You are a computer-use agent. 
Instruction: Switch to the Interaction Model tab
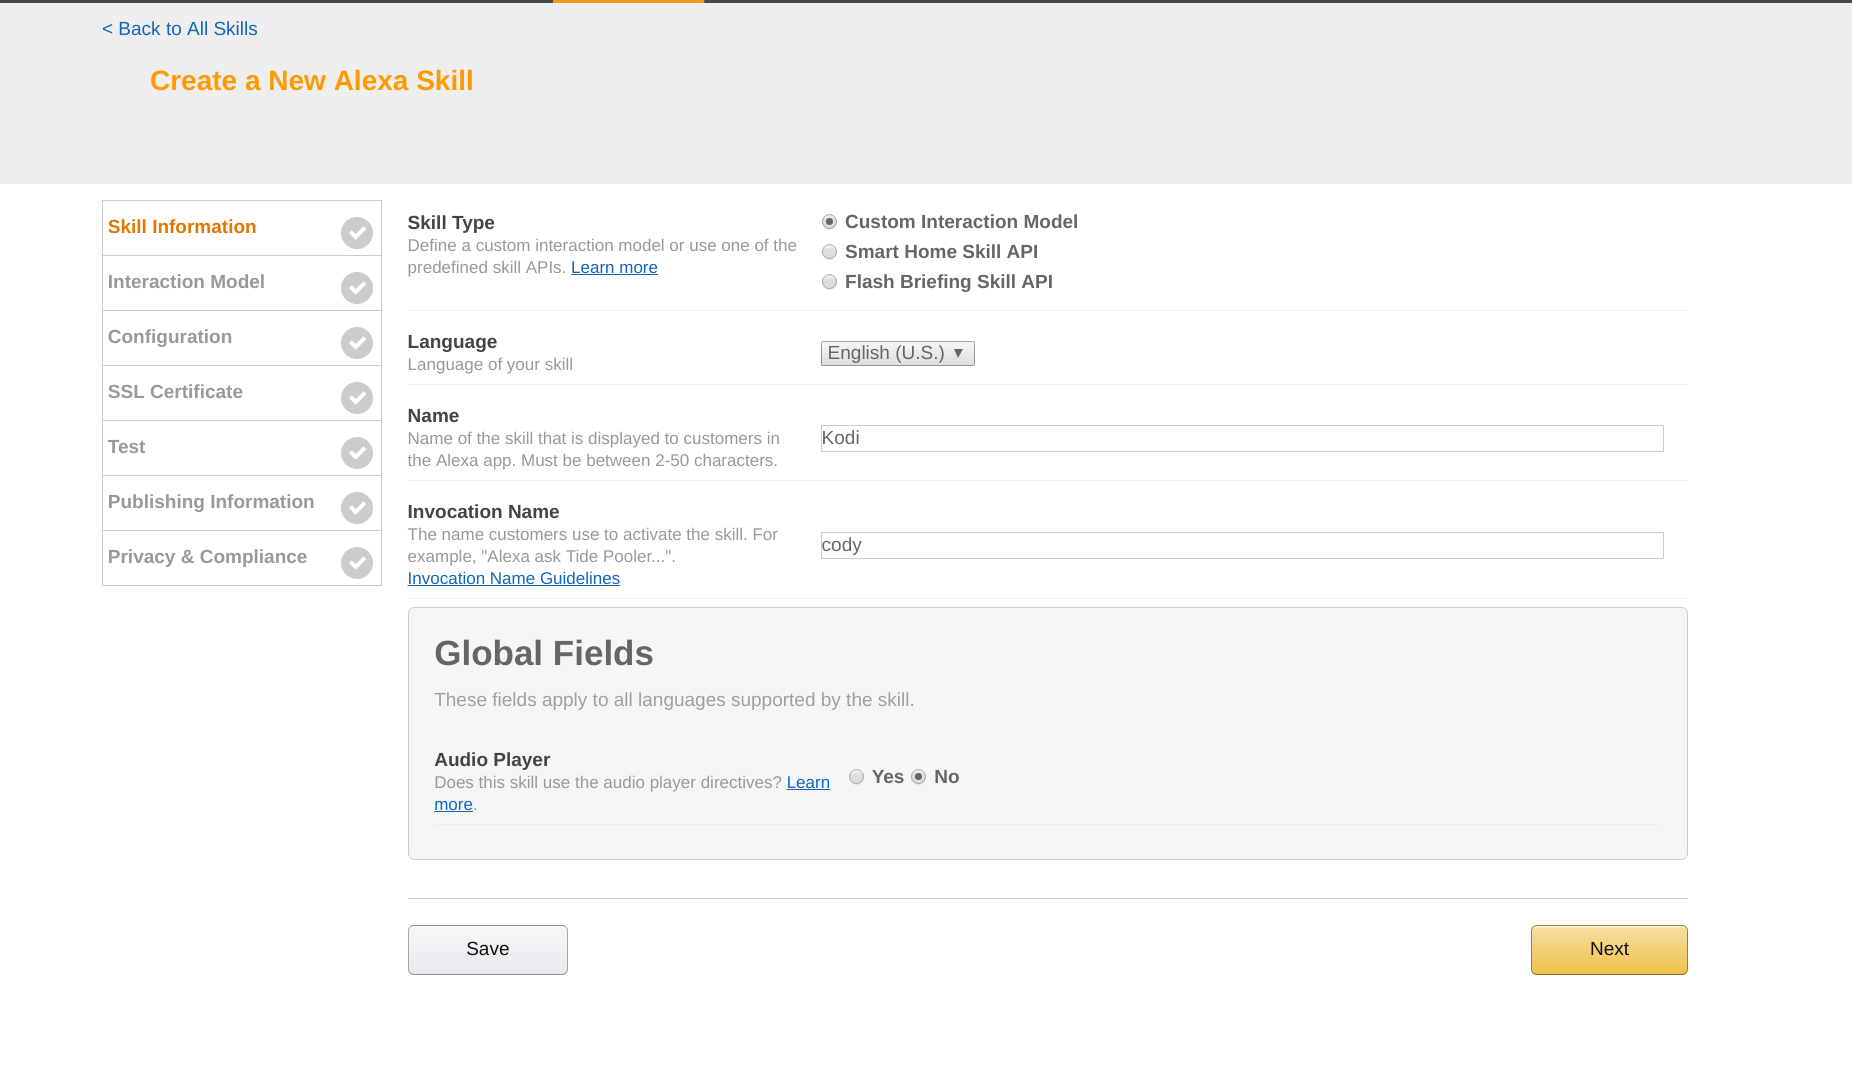(x=186, y=282)
